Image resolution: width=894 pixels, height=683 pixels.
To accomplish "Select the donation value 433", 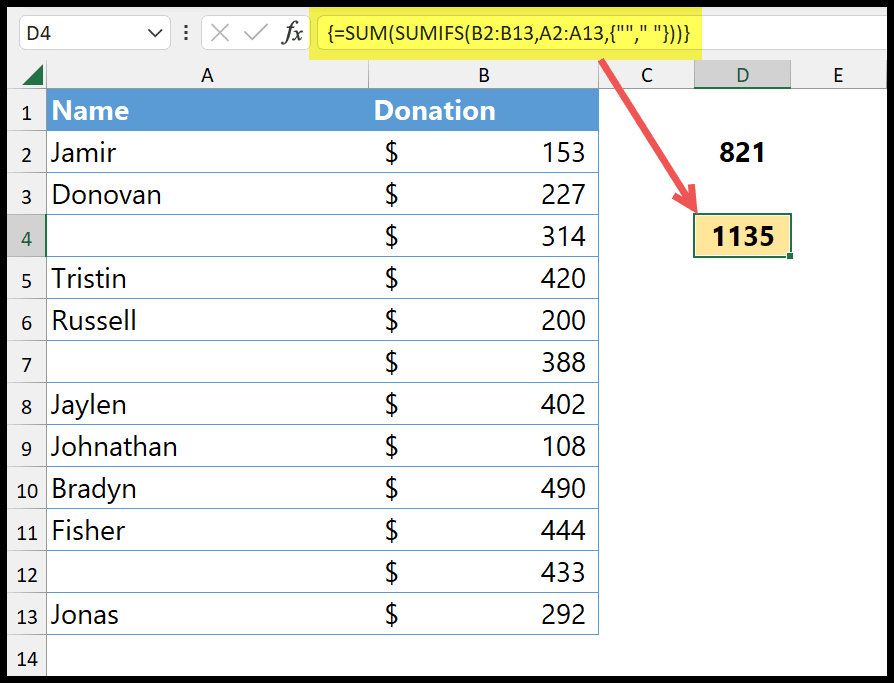I will tap(483, 572).
